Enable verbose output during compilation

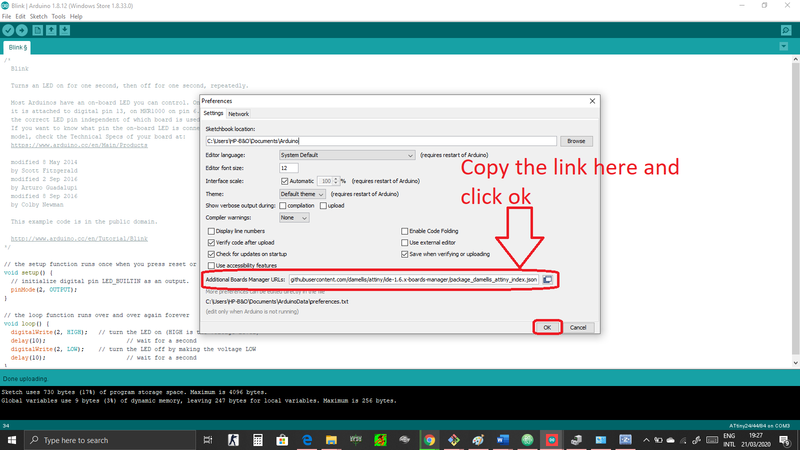(x=283, y=206)
